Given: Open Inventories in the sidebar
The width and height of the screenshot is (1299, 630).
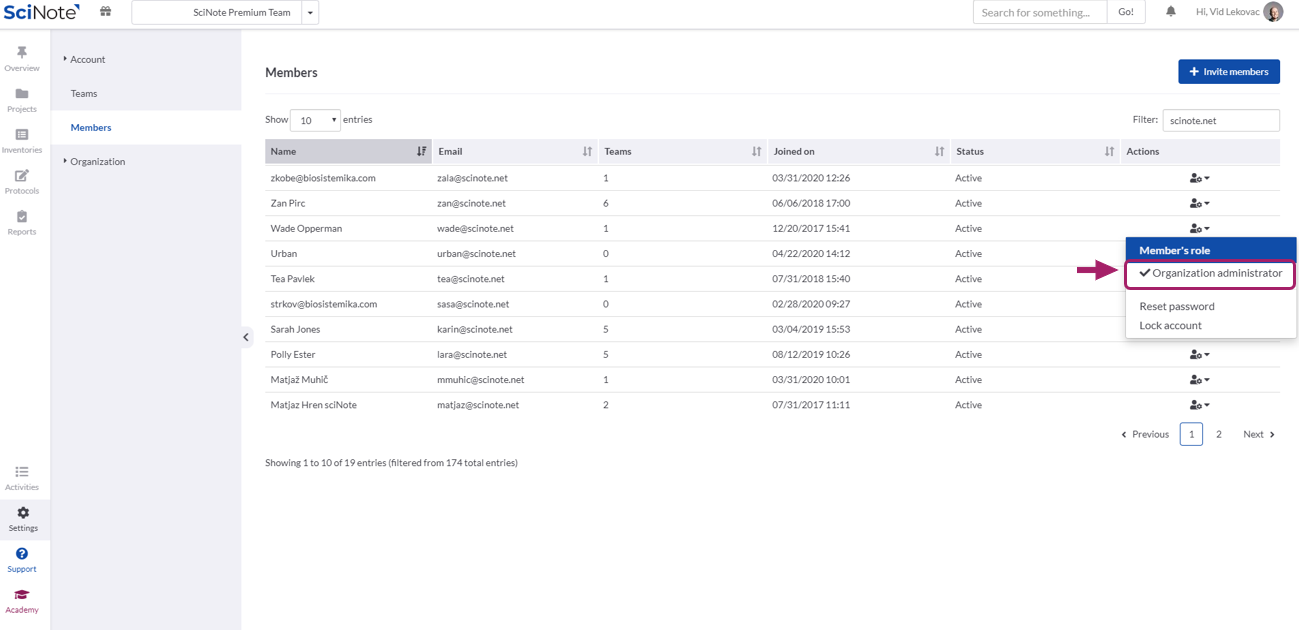Looking at the screenshot, I should click(x=22, y=141).
